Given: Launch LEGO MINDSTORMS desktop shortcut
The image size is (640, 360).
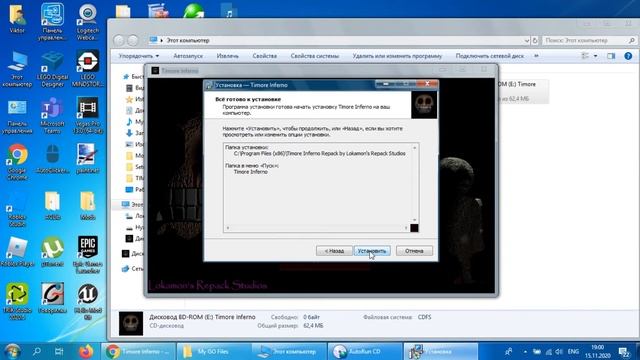Looking at the screenshot, I should [87, 69].
